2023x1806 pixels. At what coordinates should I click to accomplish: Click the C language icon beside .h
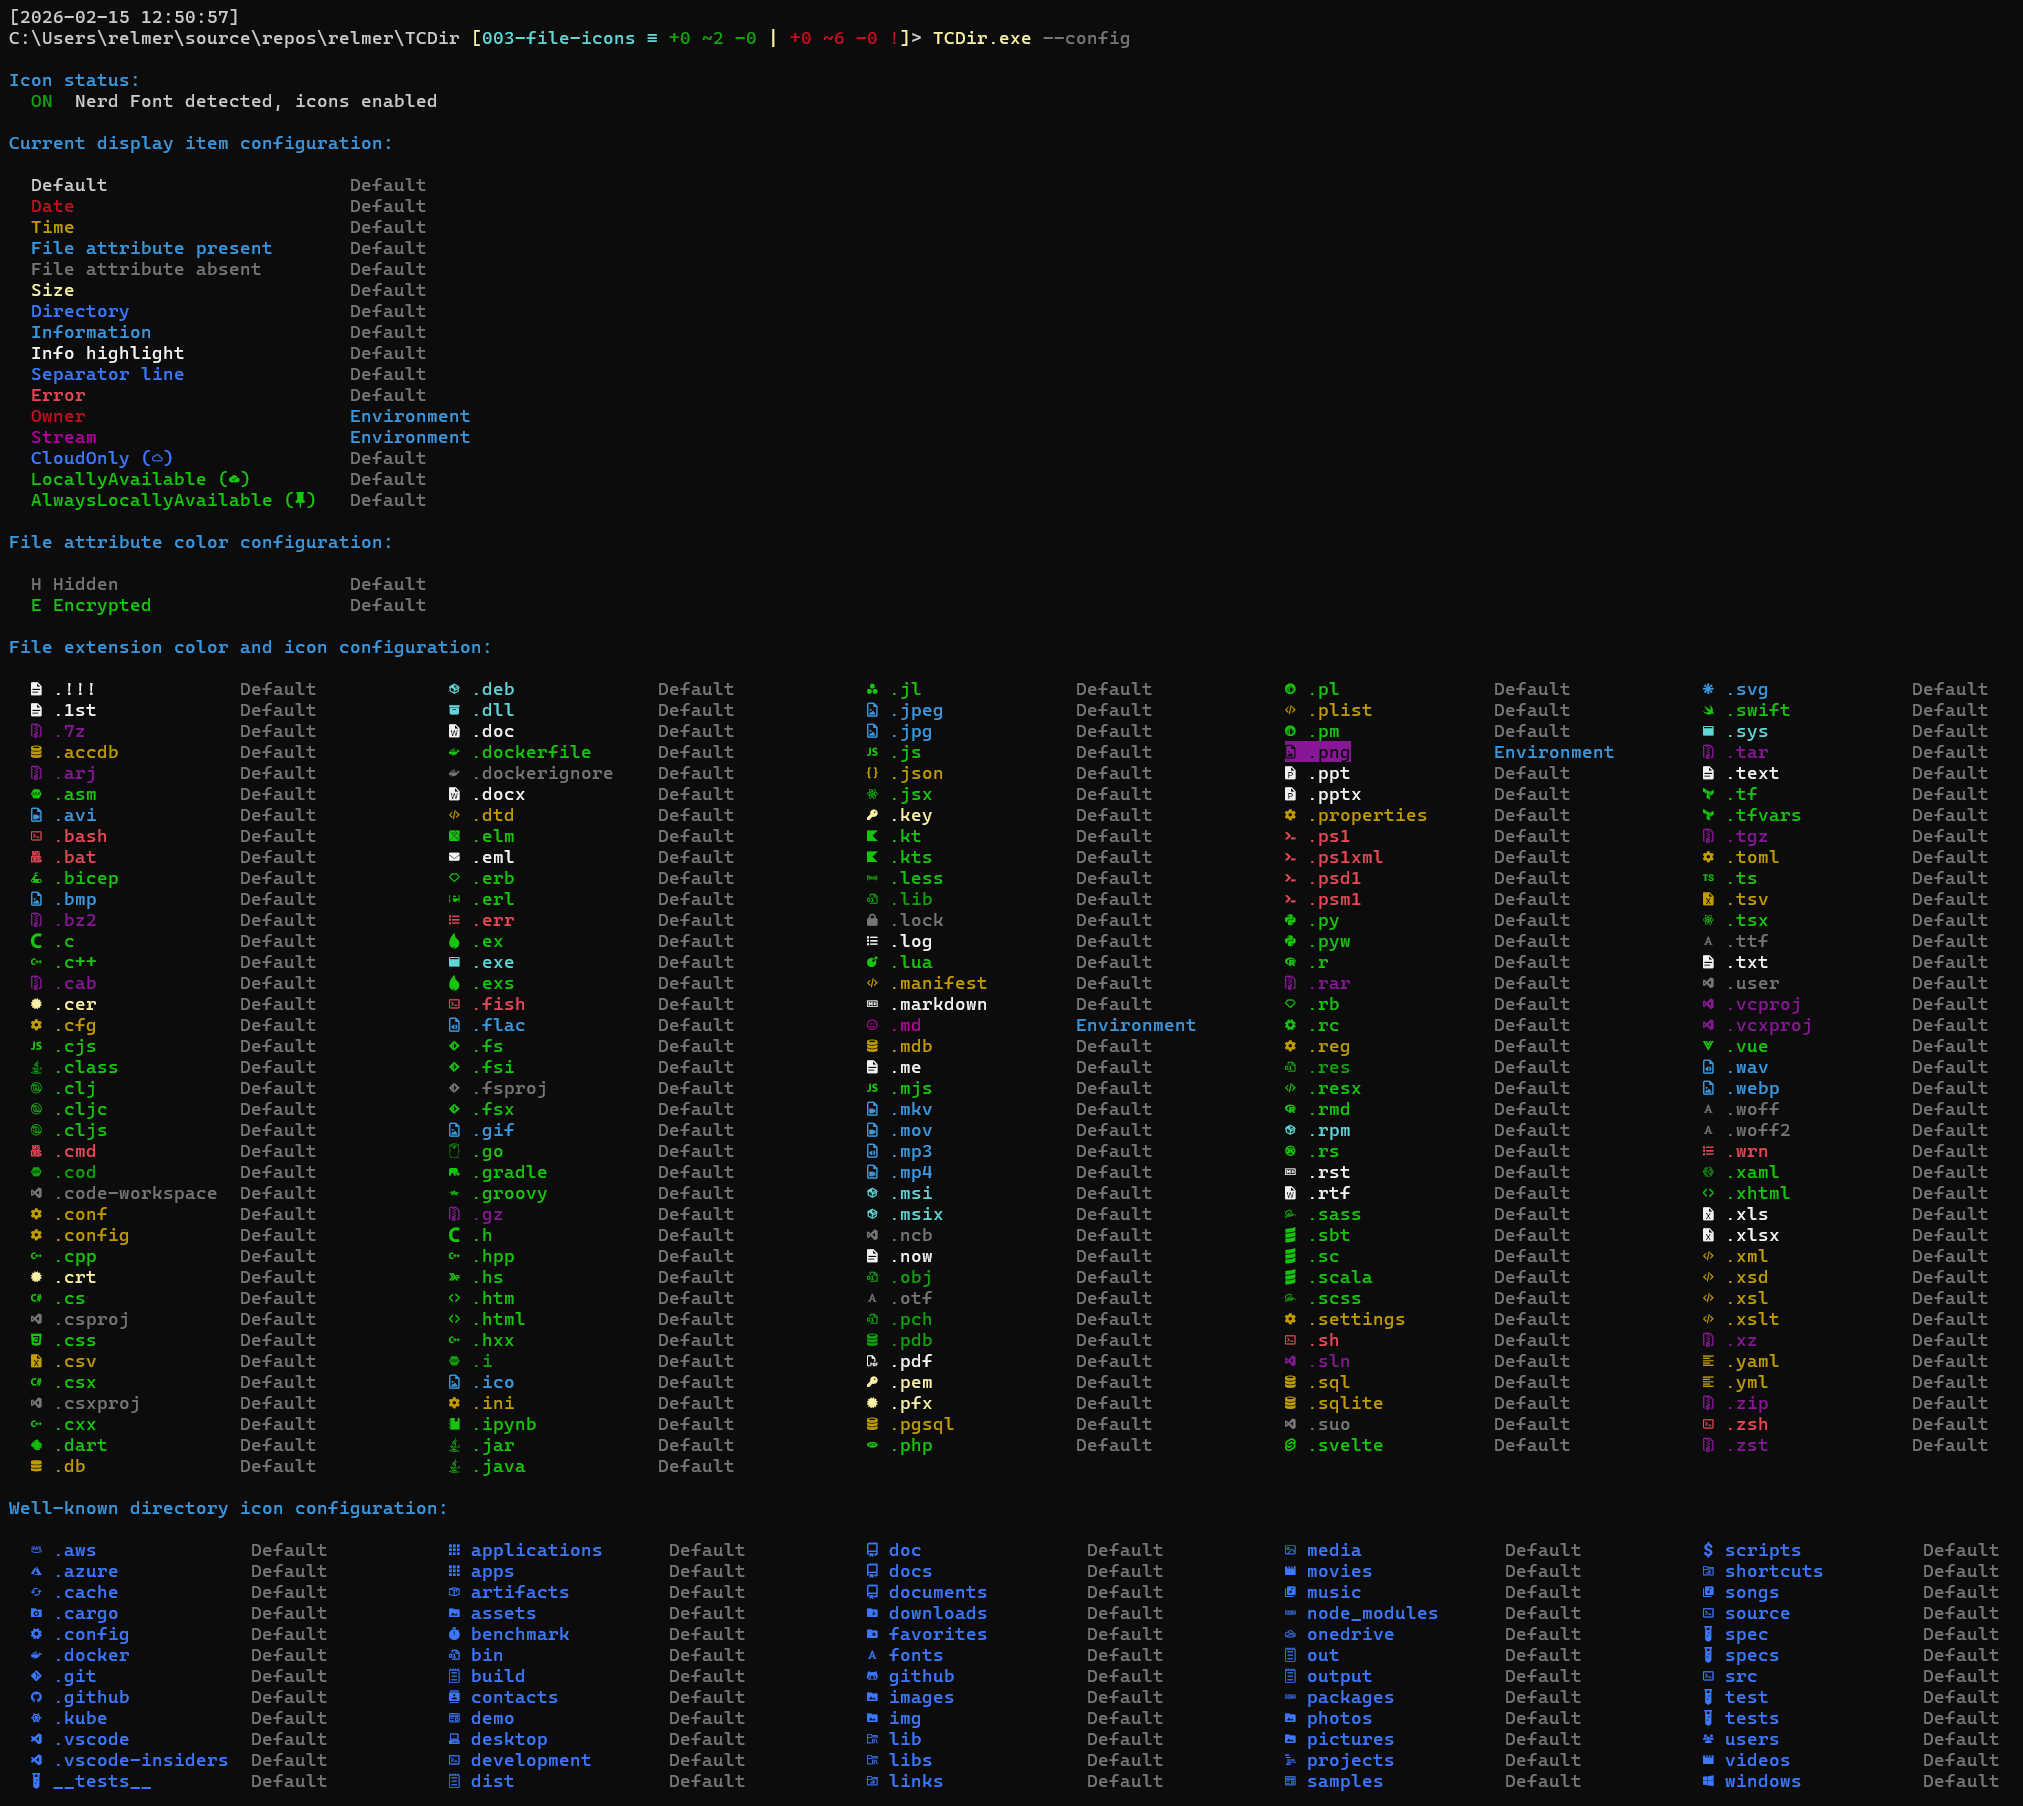coord(454,1235)
